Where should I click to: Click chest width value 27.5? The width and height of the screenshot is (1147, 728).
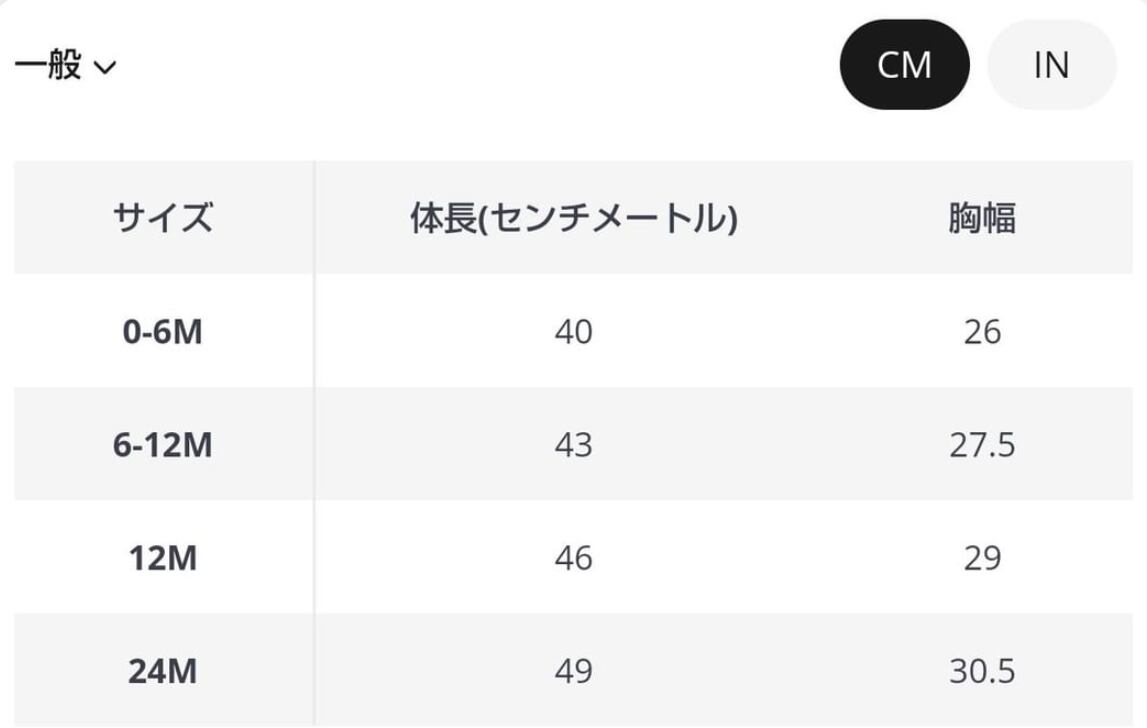(982, 445)
